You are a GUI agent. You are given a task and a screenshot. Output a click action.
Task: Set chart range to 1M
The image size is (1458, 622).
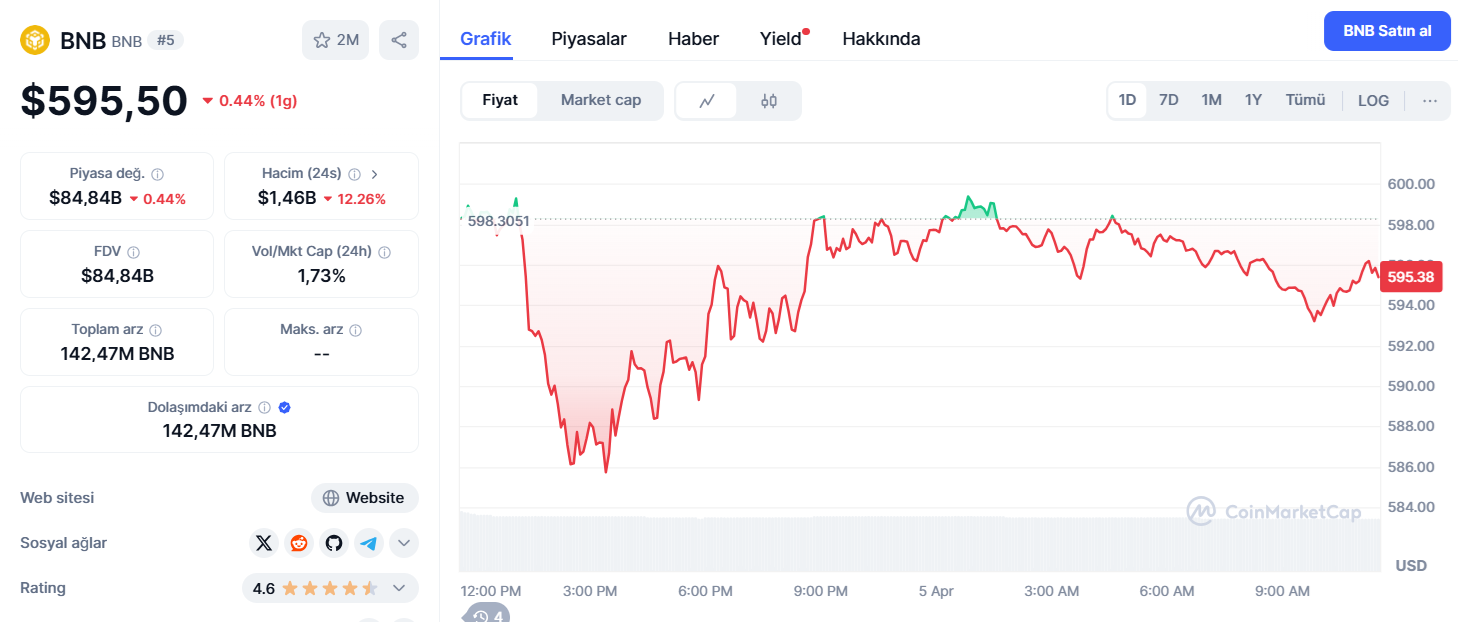1211,100
